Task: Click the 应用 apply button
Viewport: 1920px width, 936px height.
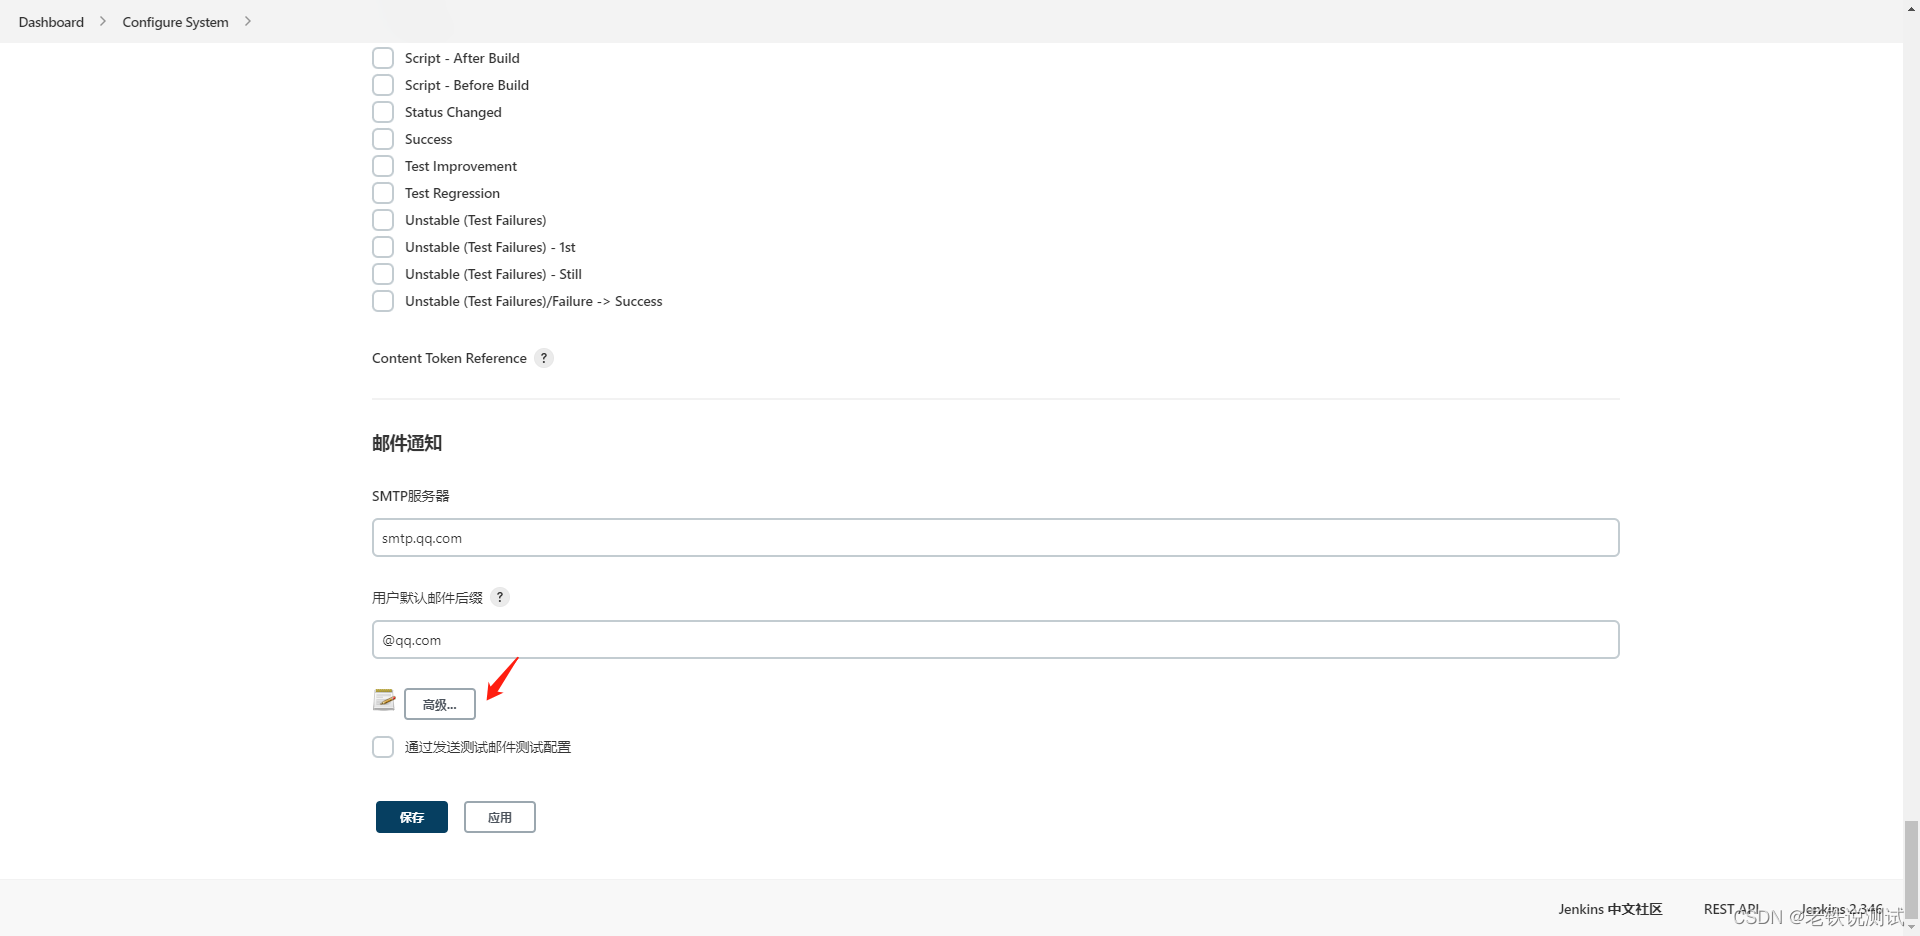Action: click(x=500, y=817)
